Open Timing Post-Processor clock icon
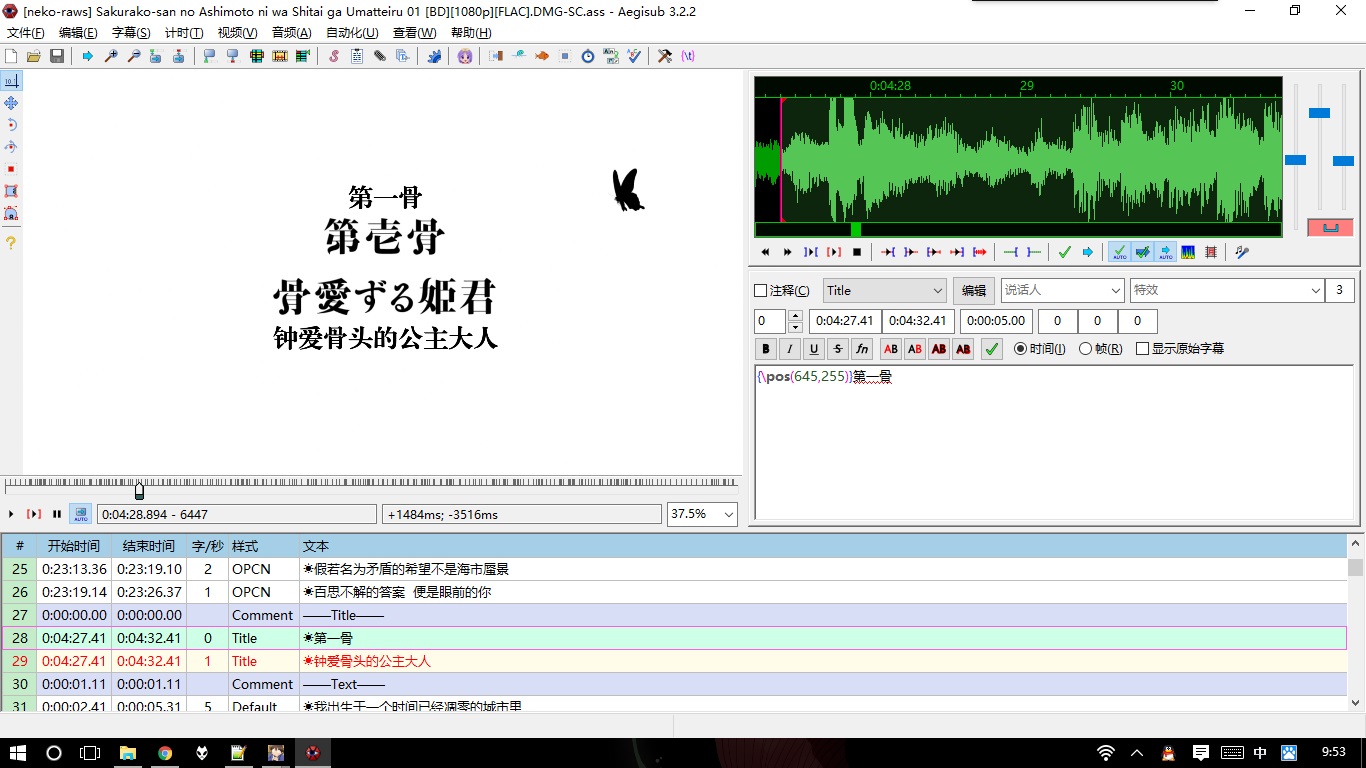Viewport: 1366px width, 768px height. [588, 56]
